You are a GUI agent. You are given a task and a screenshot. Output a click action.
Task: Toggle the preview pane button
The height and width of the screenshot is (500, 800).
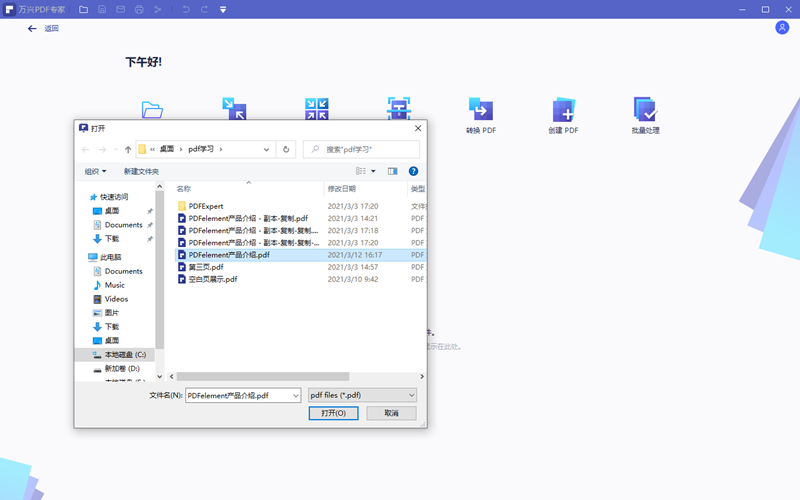393,171
